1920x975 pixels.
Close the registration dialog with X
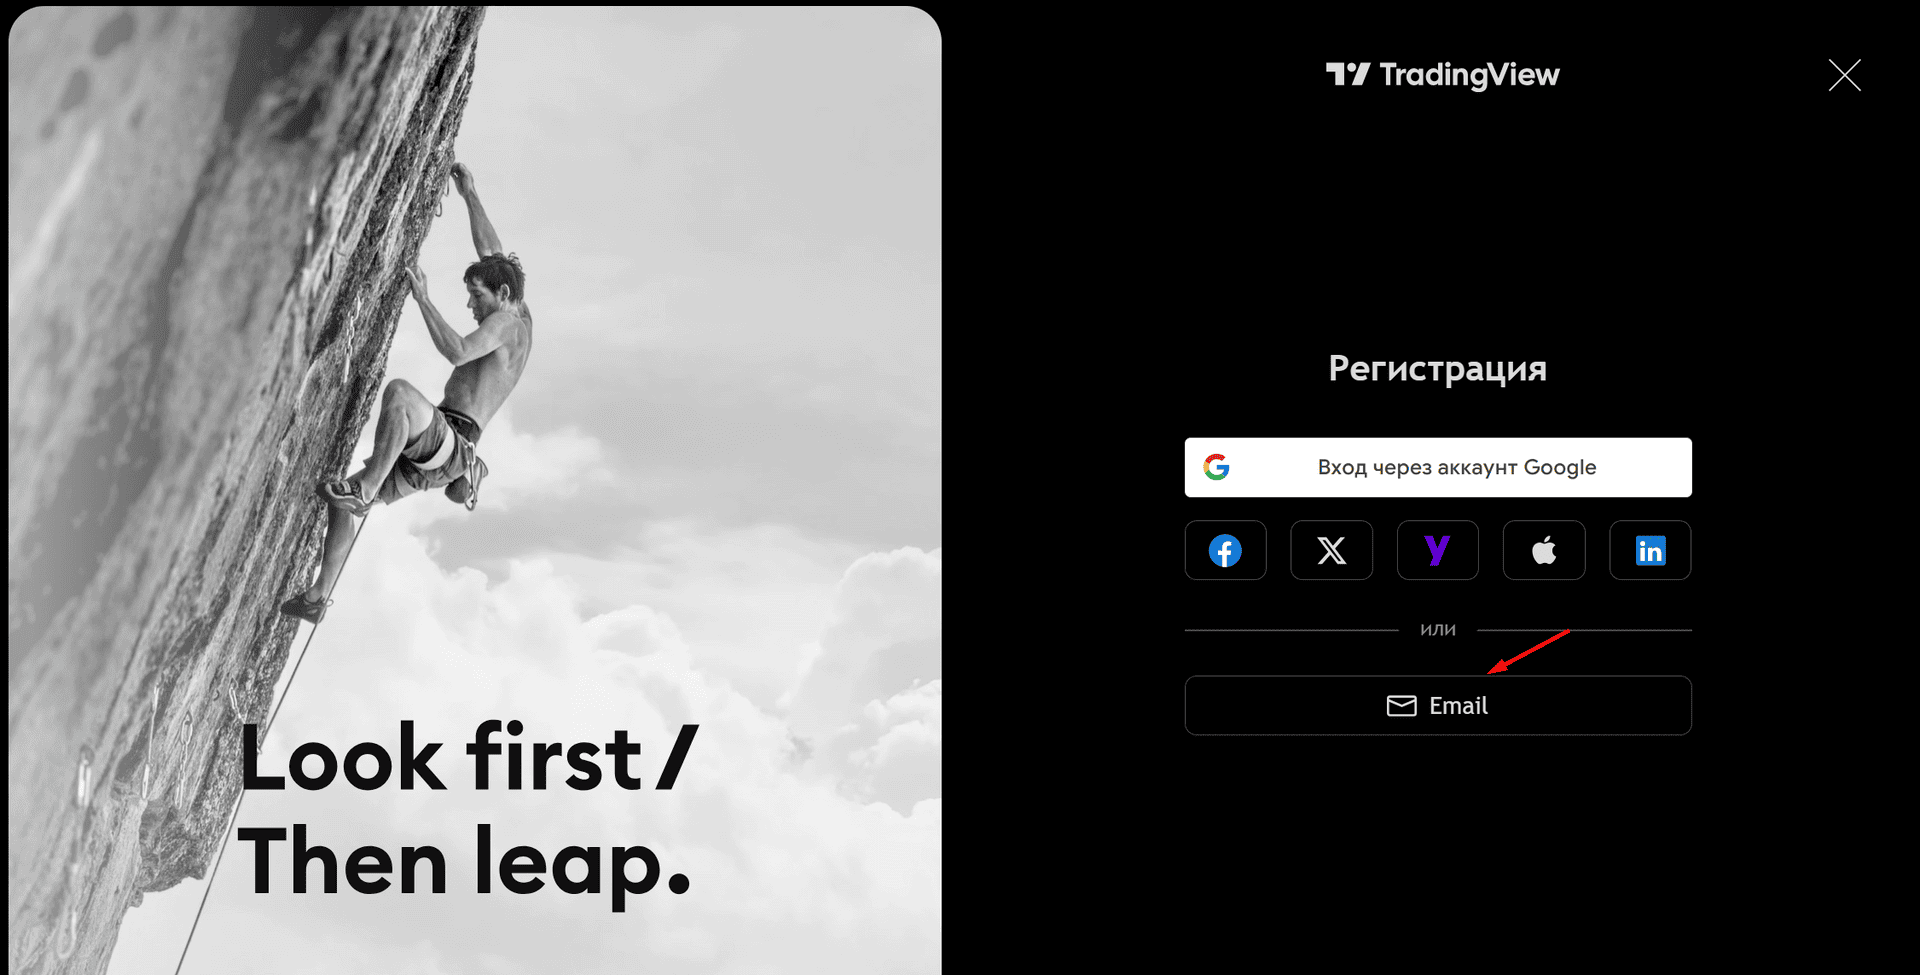pos(1844,75)
